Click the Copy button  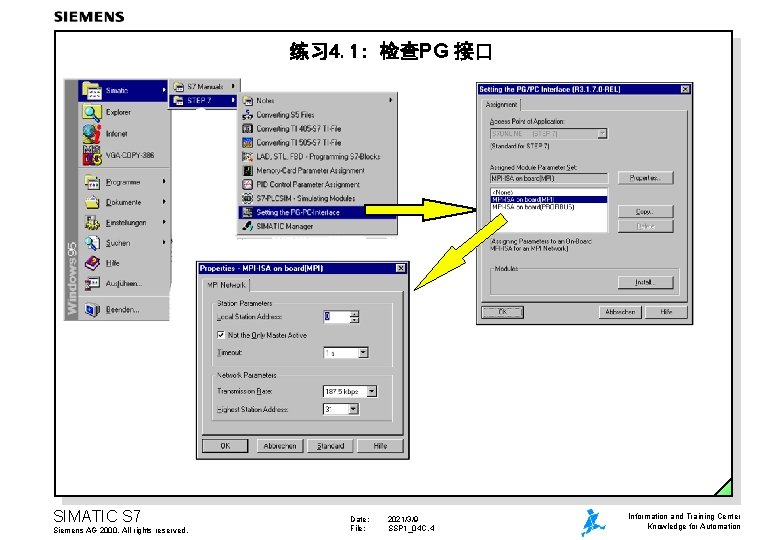pyautogui.click(x=645, y=212)
